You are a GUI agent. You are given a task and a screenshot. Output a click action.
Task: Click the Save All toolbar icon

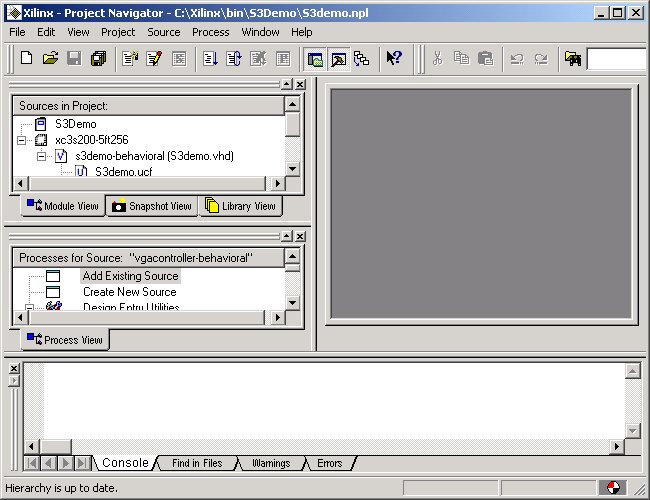[99, 58]
